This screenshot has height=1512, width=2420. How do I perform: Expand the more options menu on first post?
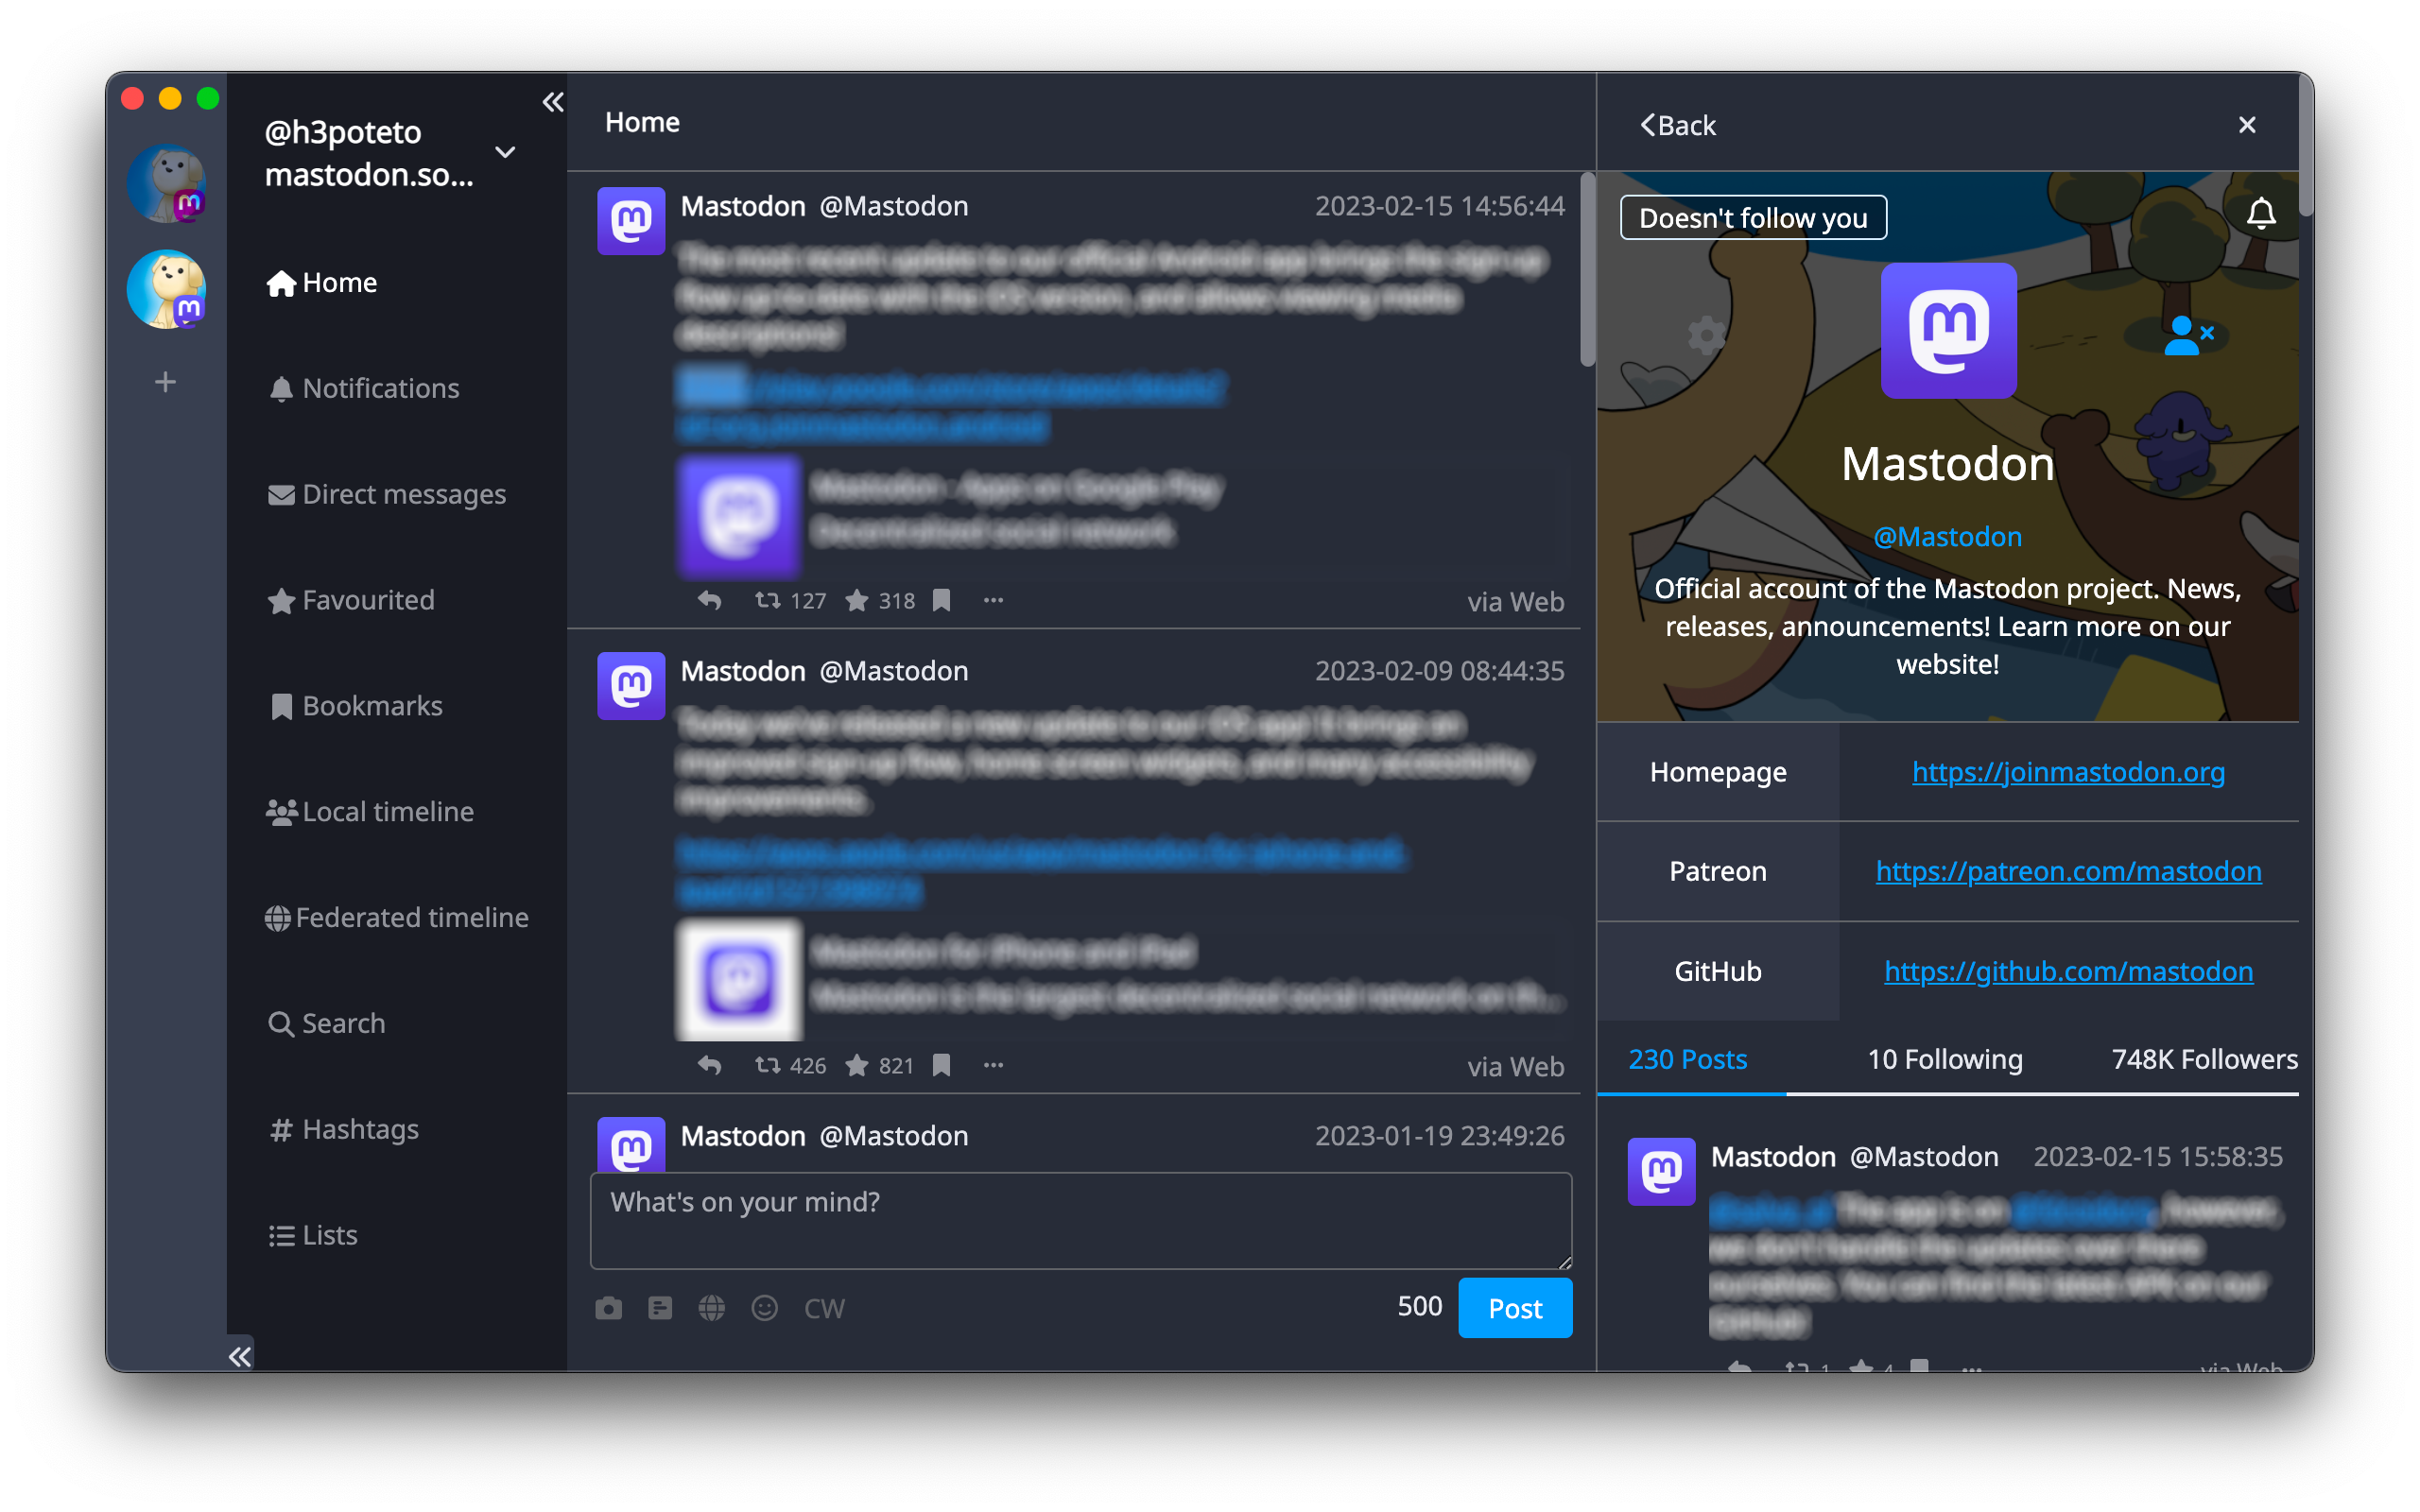point(994,599)
